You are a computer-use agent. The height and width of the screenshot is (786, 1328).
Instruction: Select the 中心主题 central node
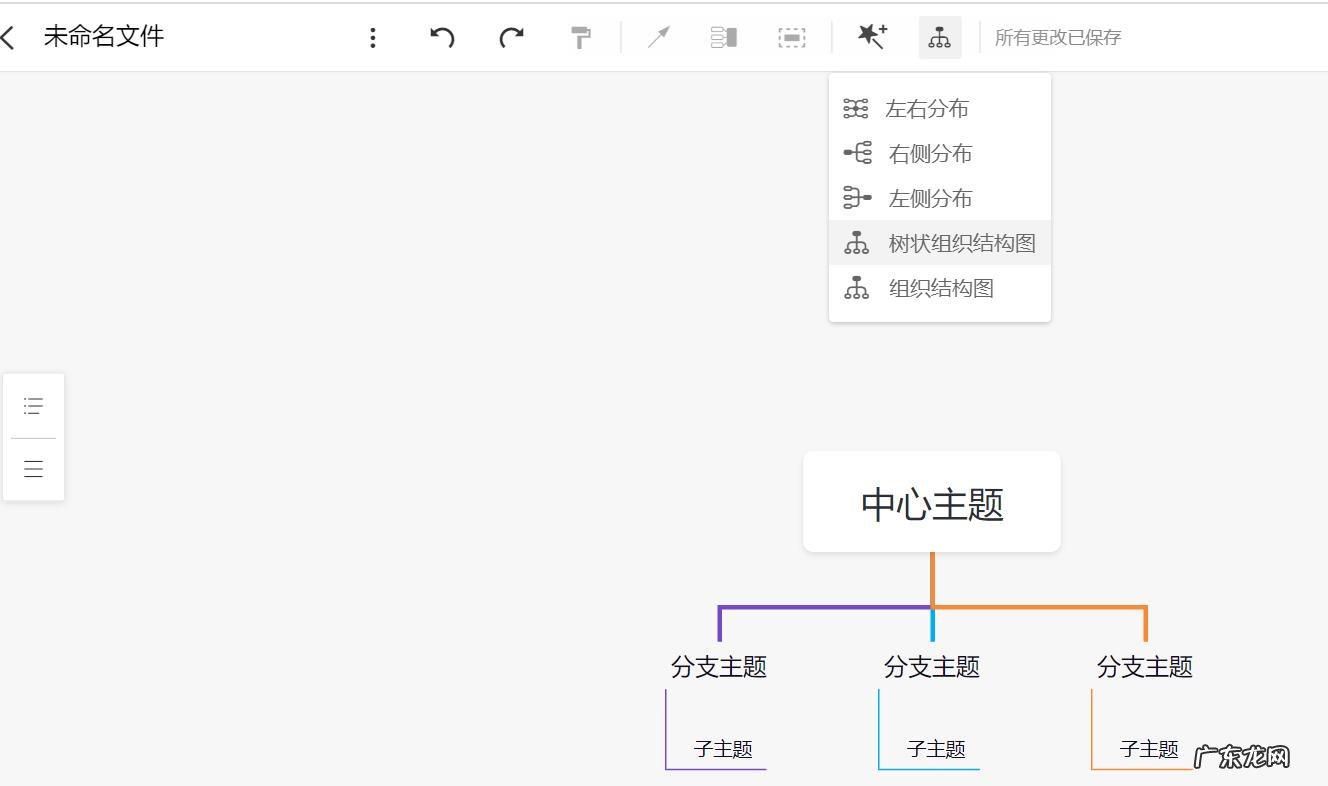tap(931, 500)
